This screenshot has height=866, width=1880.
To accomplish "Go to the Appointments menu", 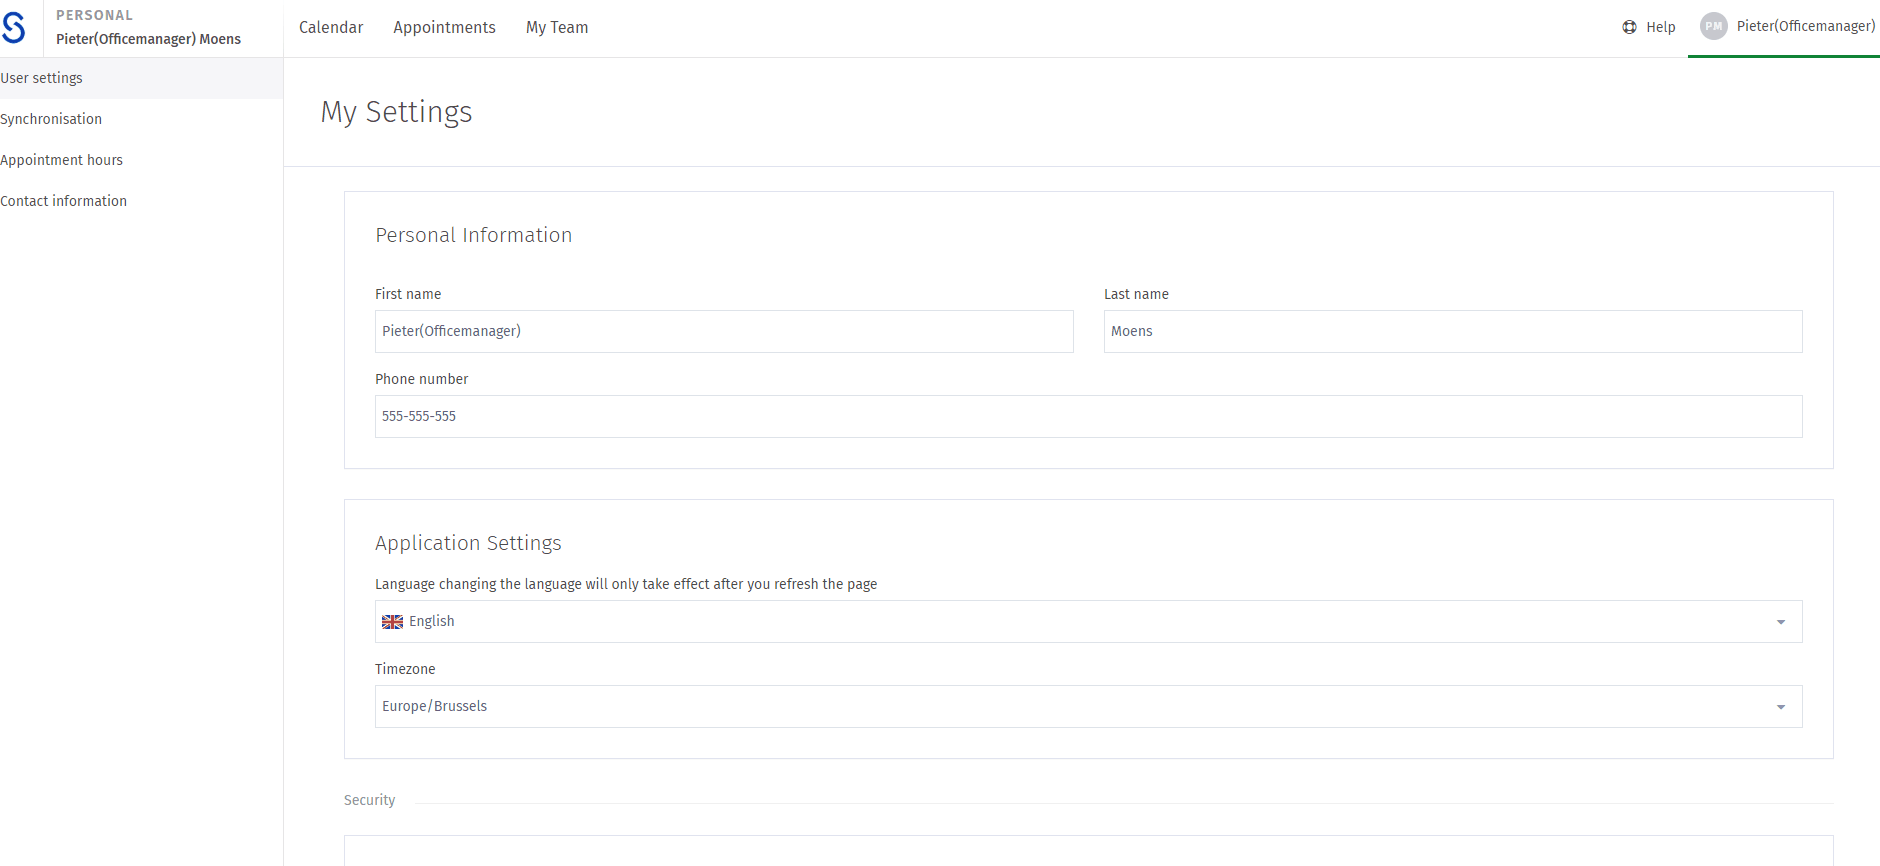I will (x=444, y=28).
